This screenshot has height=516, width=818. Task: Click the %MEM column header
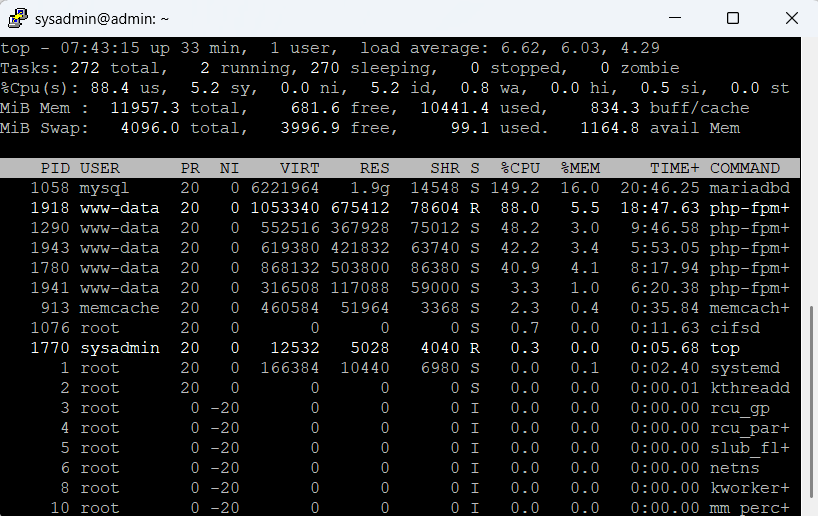(580, 168)
